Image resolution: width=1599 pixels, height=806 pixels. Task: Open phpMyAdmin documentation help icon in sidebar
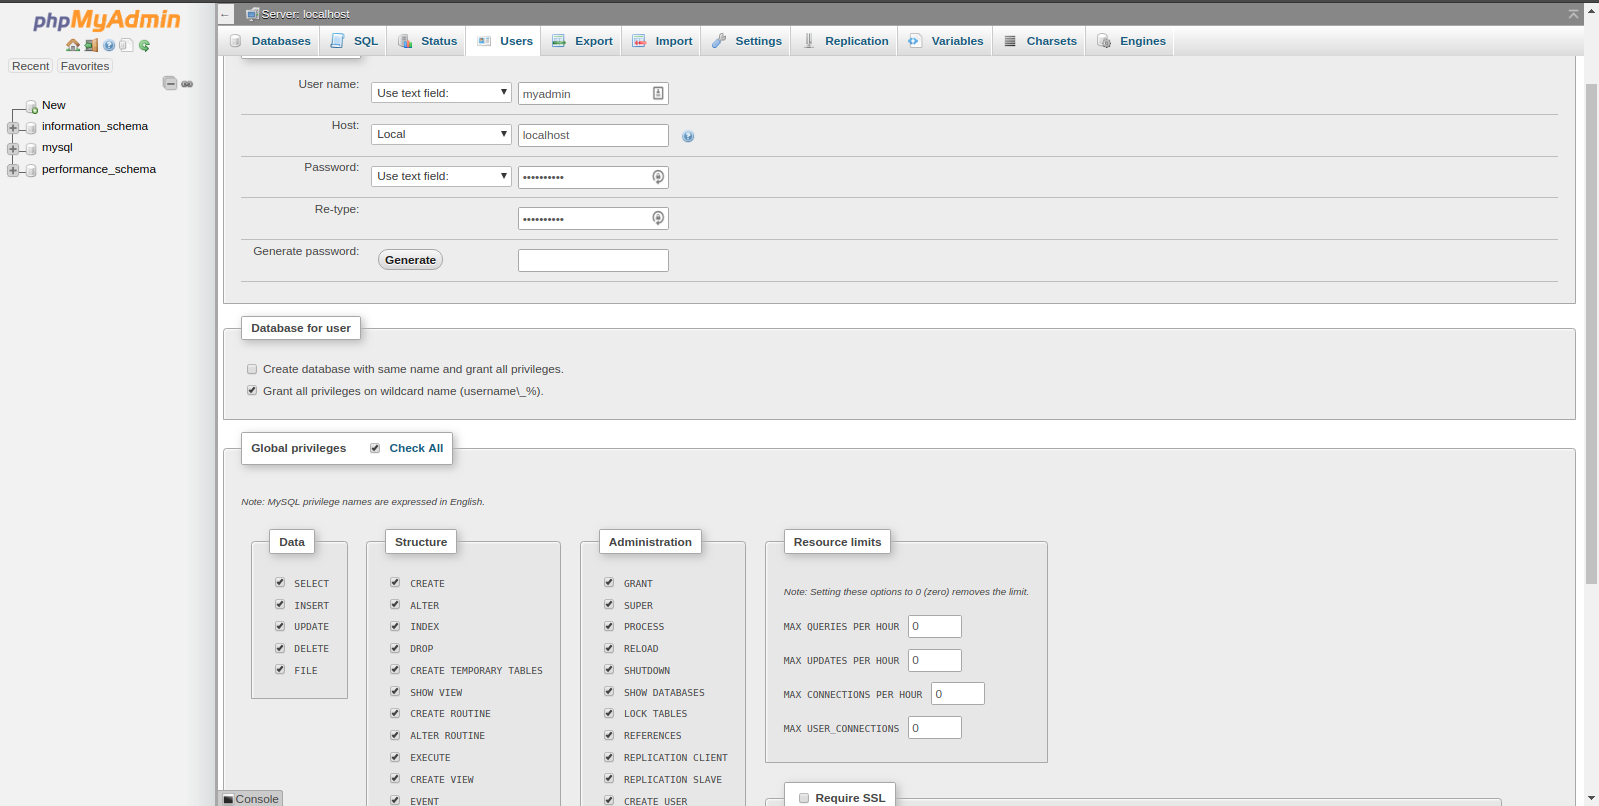click(x=109, y=45)
